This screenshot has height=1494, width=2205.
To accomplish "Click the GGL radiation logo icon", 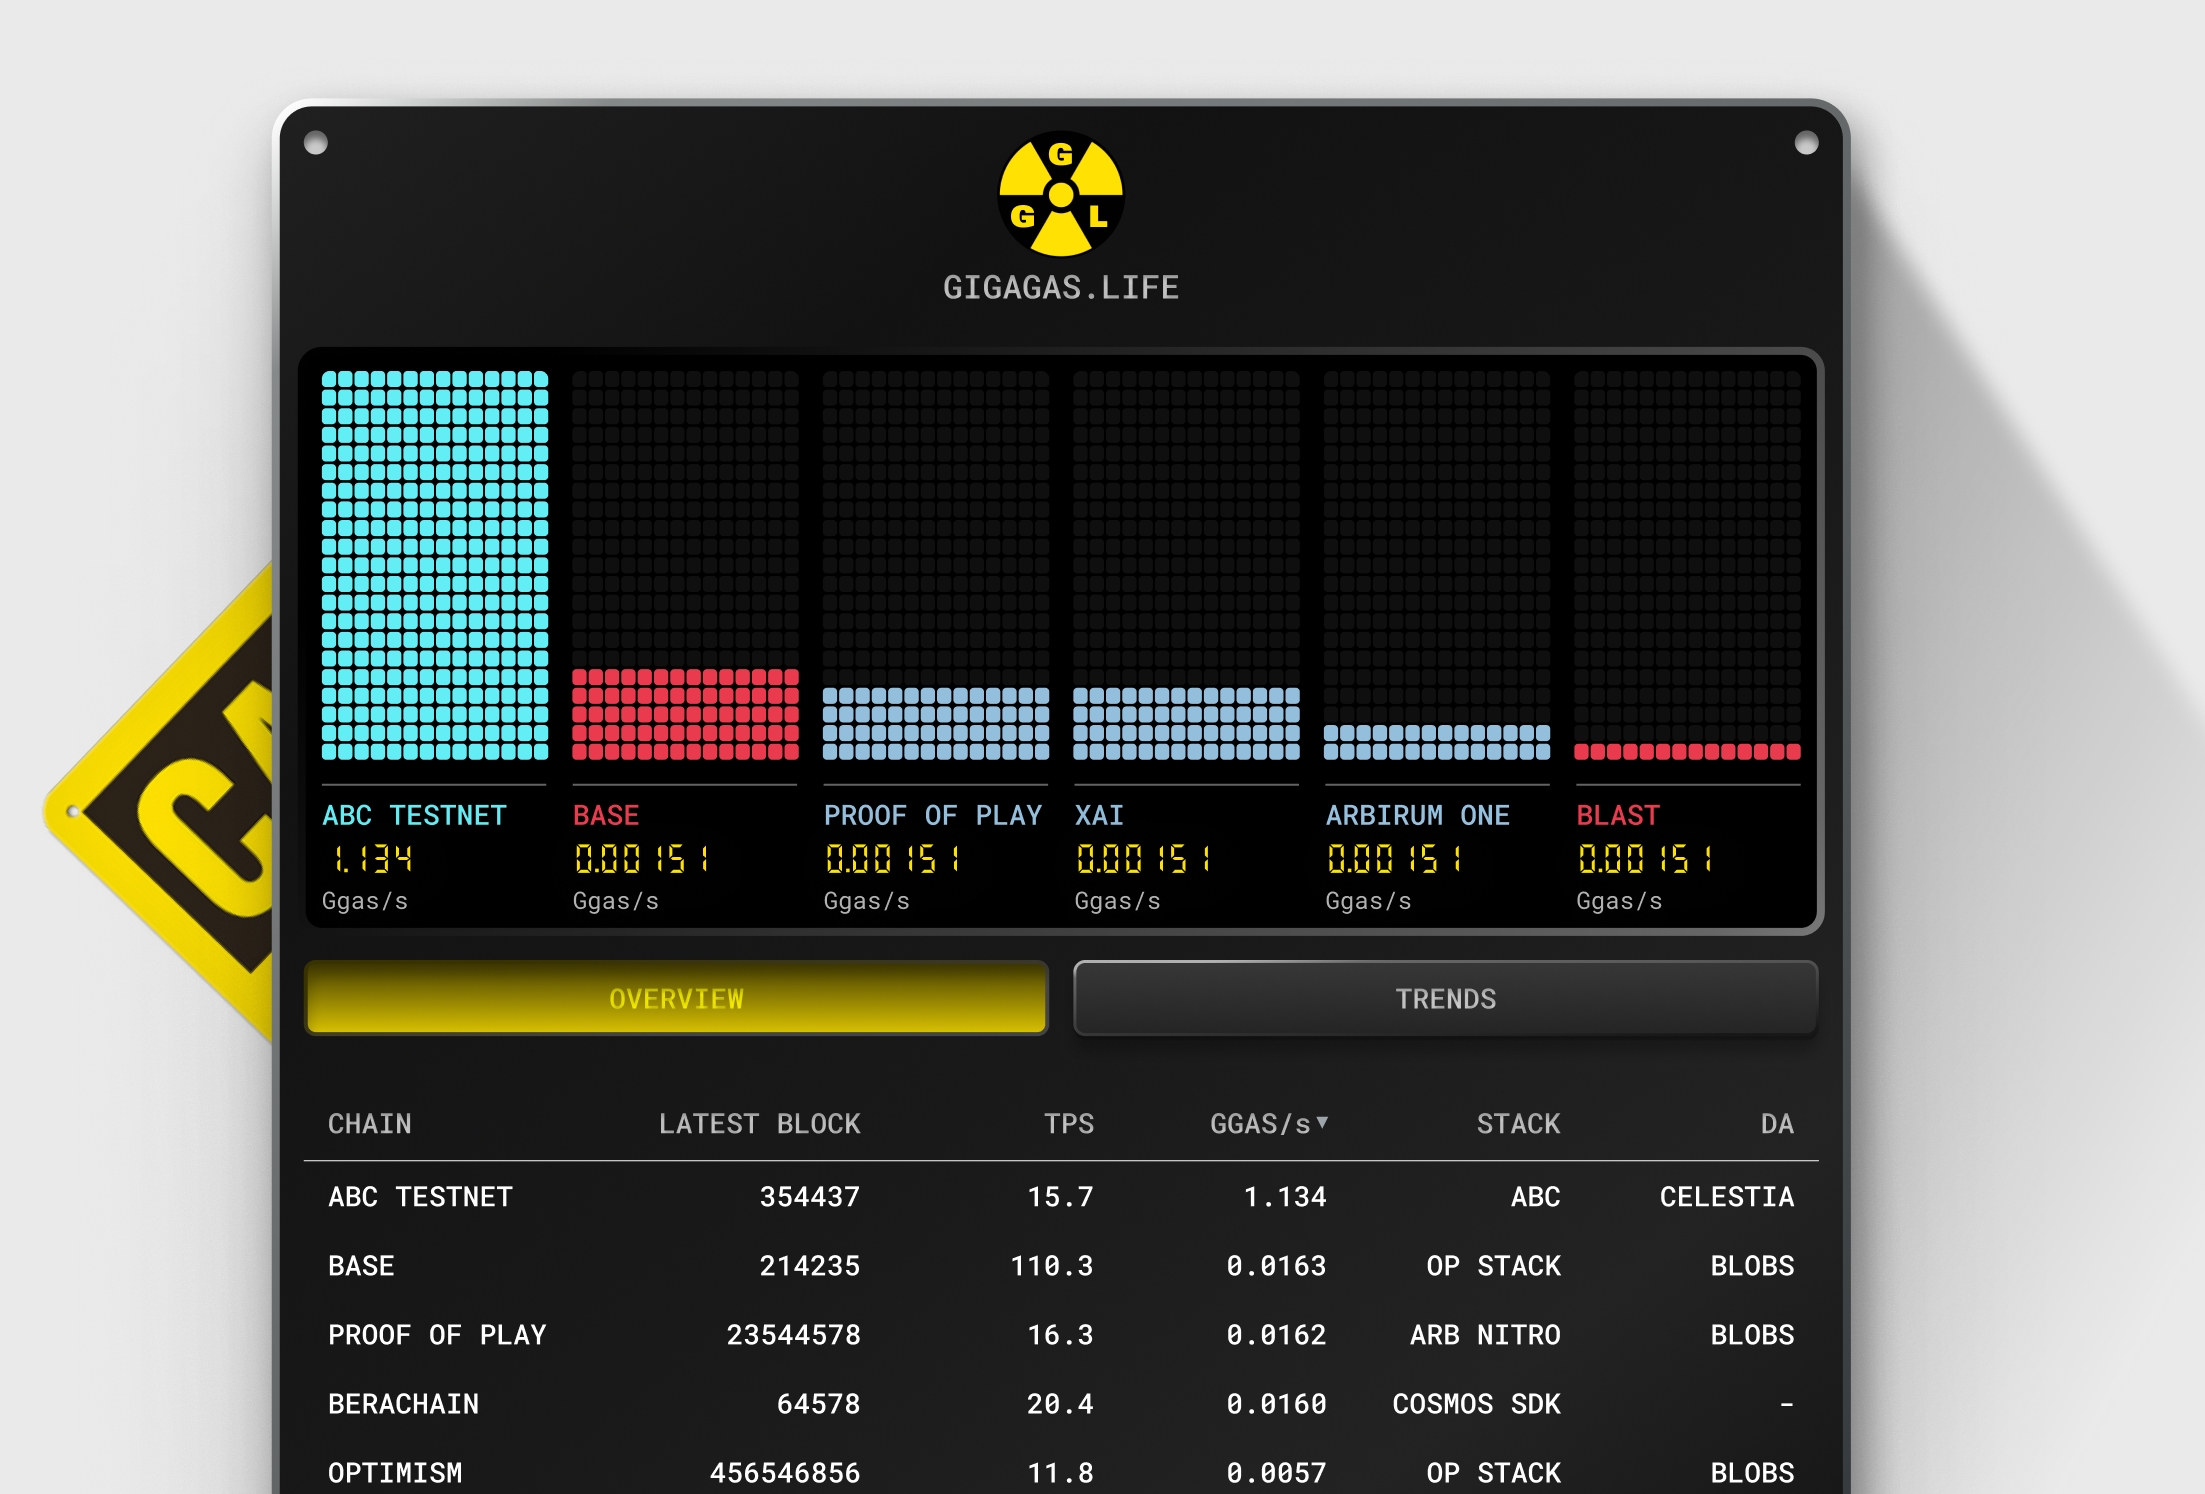I will click(x=1061, y=194).
